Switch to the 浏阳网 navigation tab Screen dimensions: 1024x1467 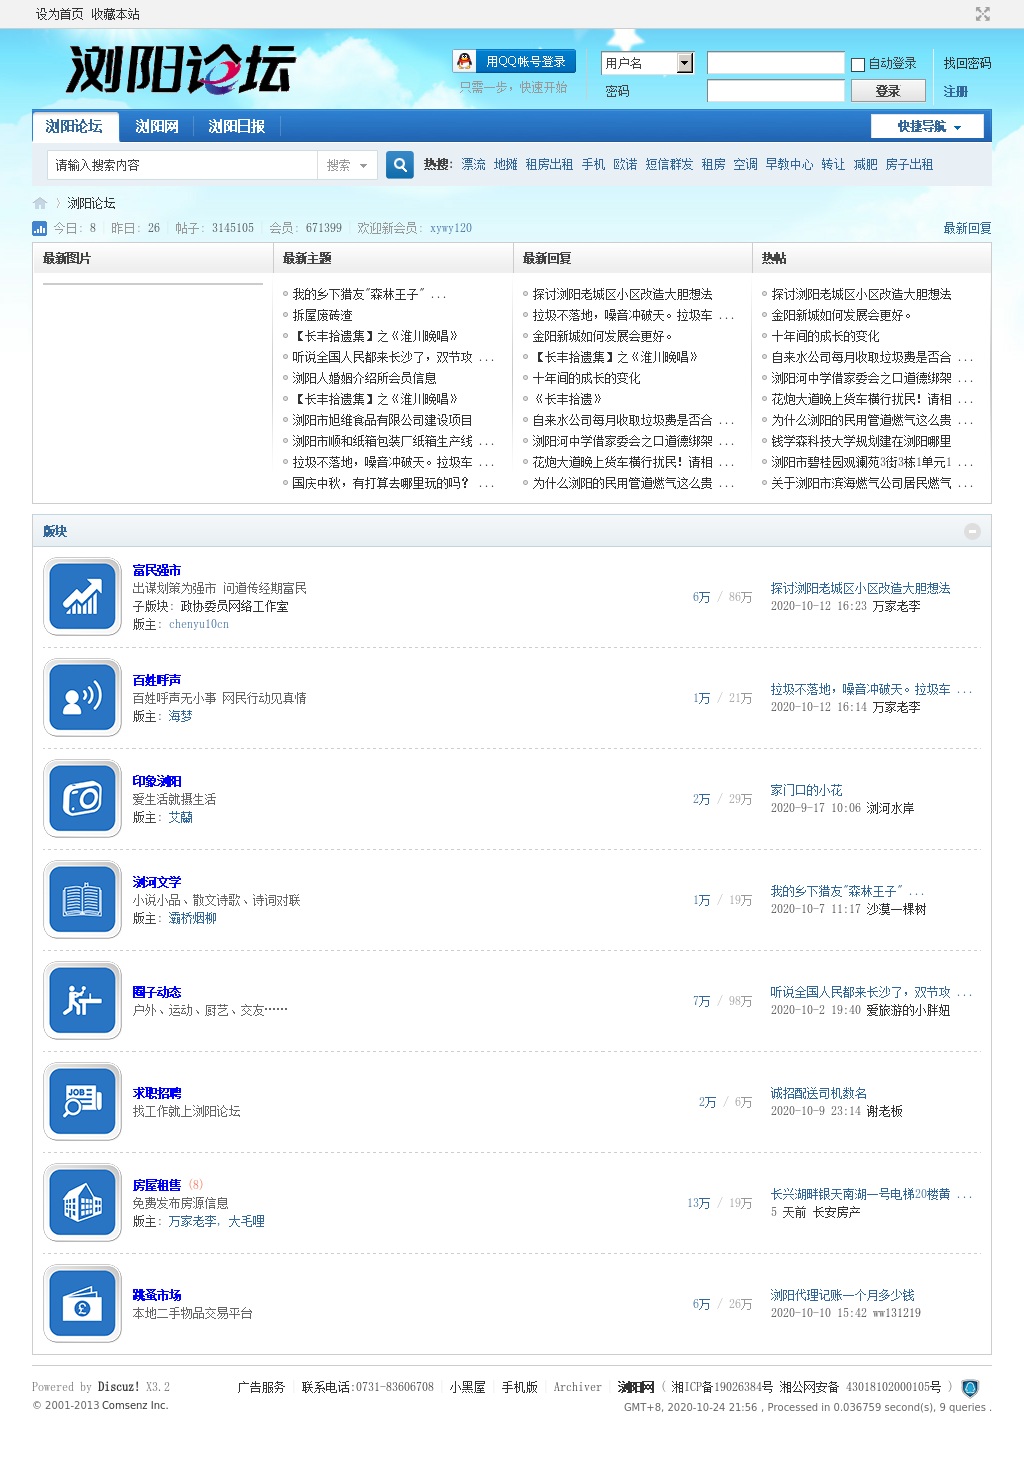[157, 126]
